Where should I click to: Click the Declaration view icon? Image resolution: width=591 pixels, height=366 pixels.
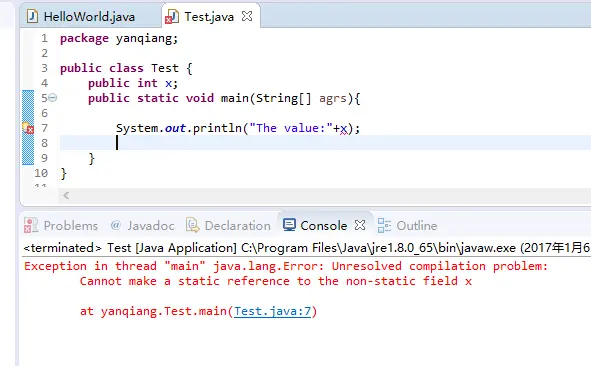193,225
